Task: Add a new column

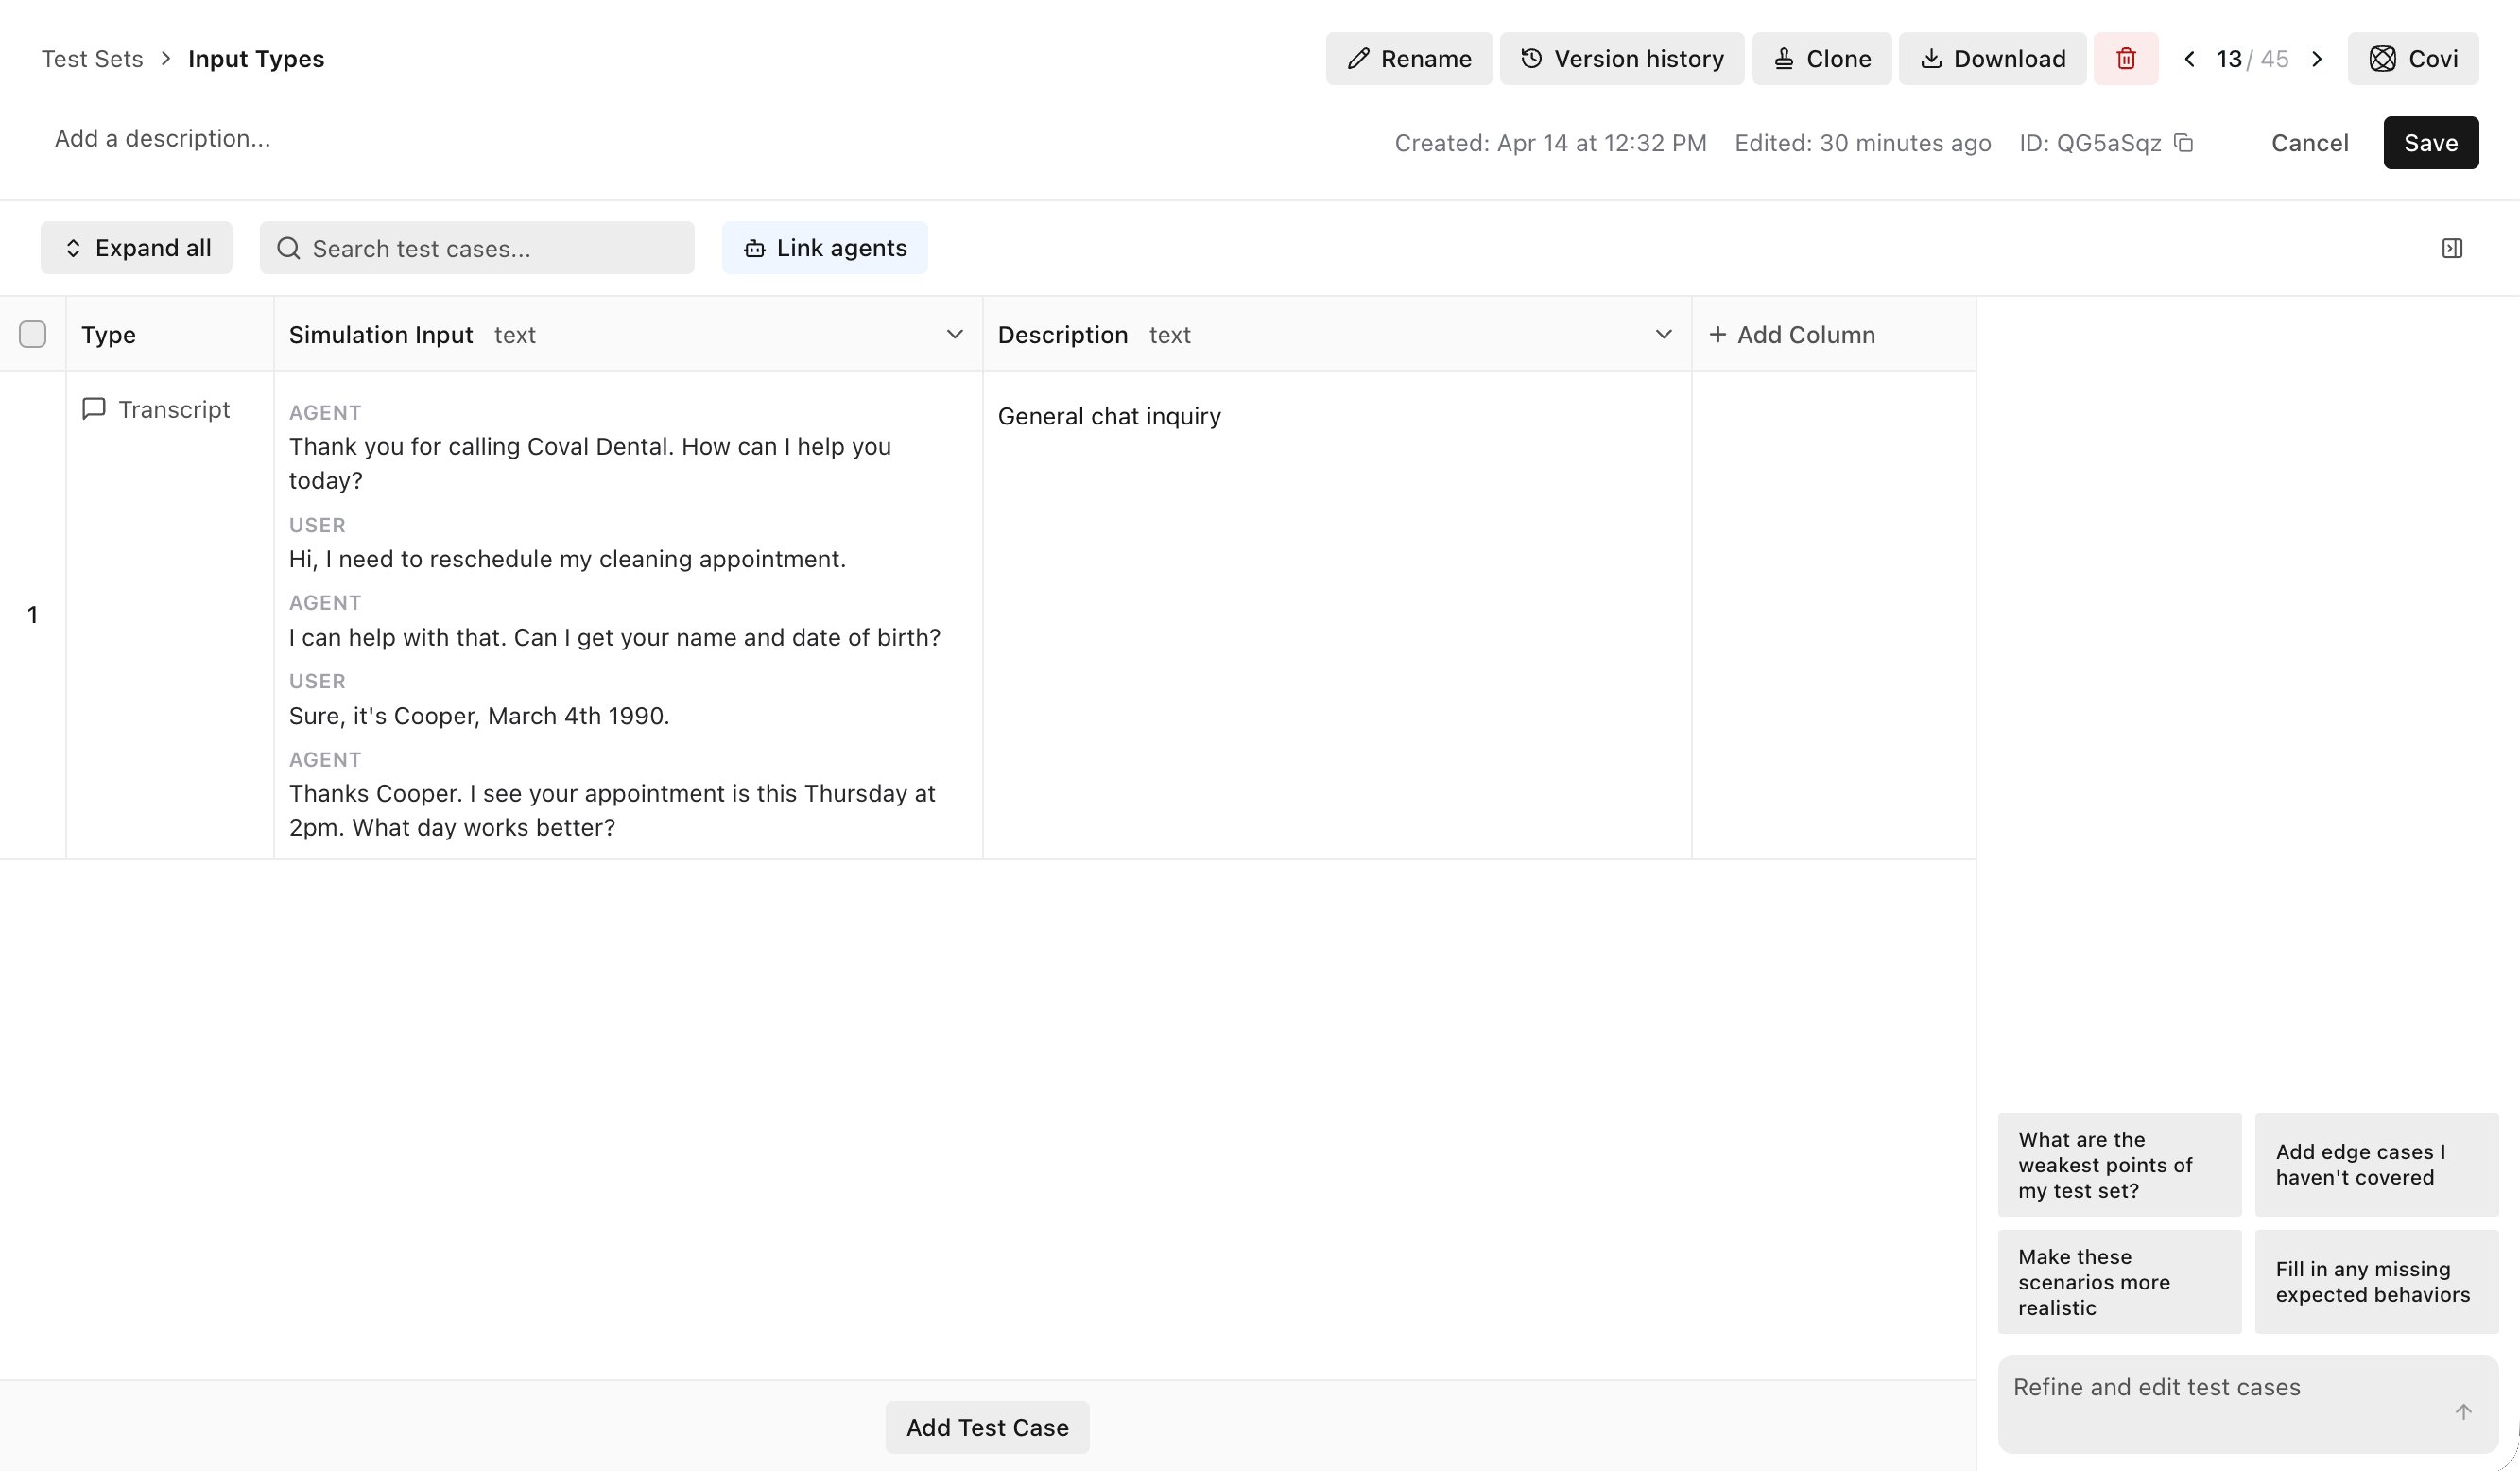Action: tap(1792, 335)
